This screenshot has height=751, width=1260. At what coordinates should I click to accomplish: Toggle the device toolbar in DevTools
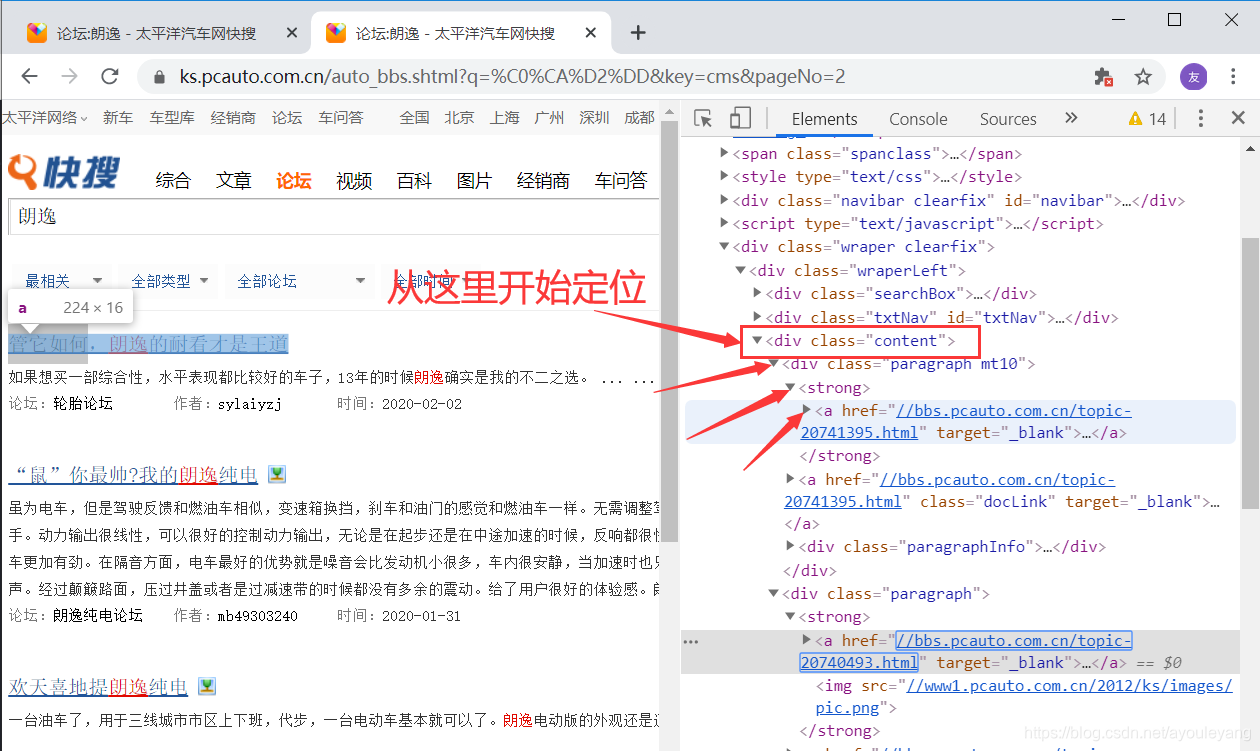click(740, 118)
